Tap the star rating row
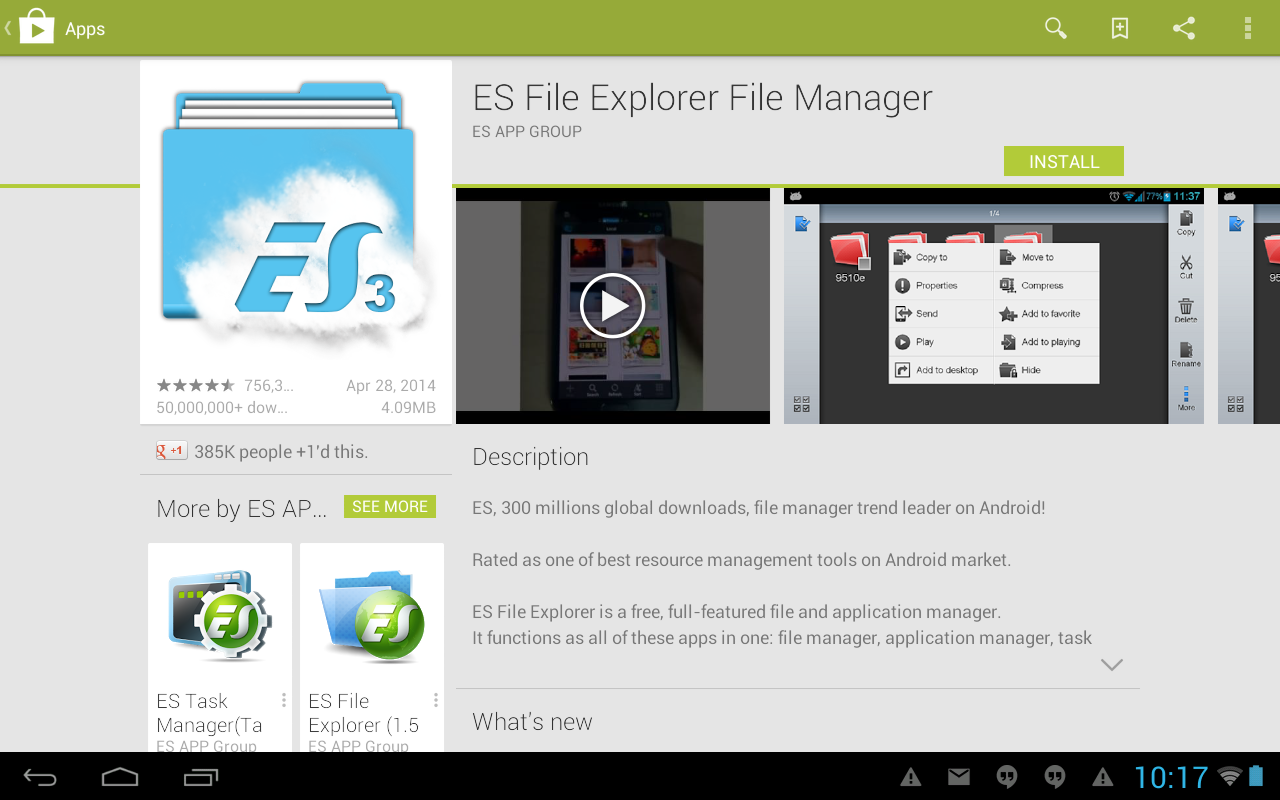1280x800 pixels. 196,385
